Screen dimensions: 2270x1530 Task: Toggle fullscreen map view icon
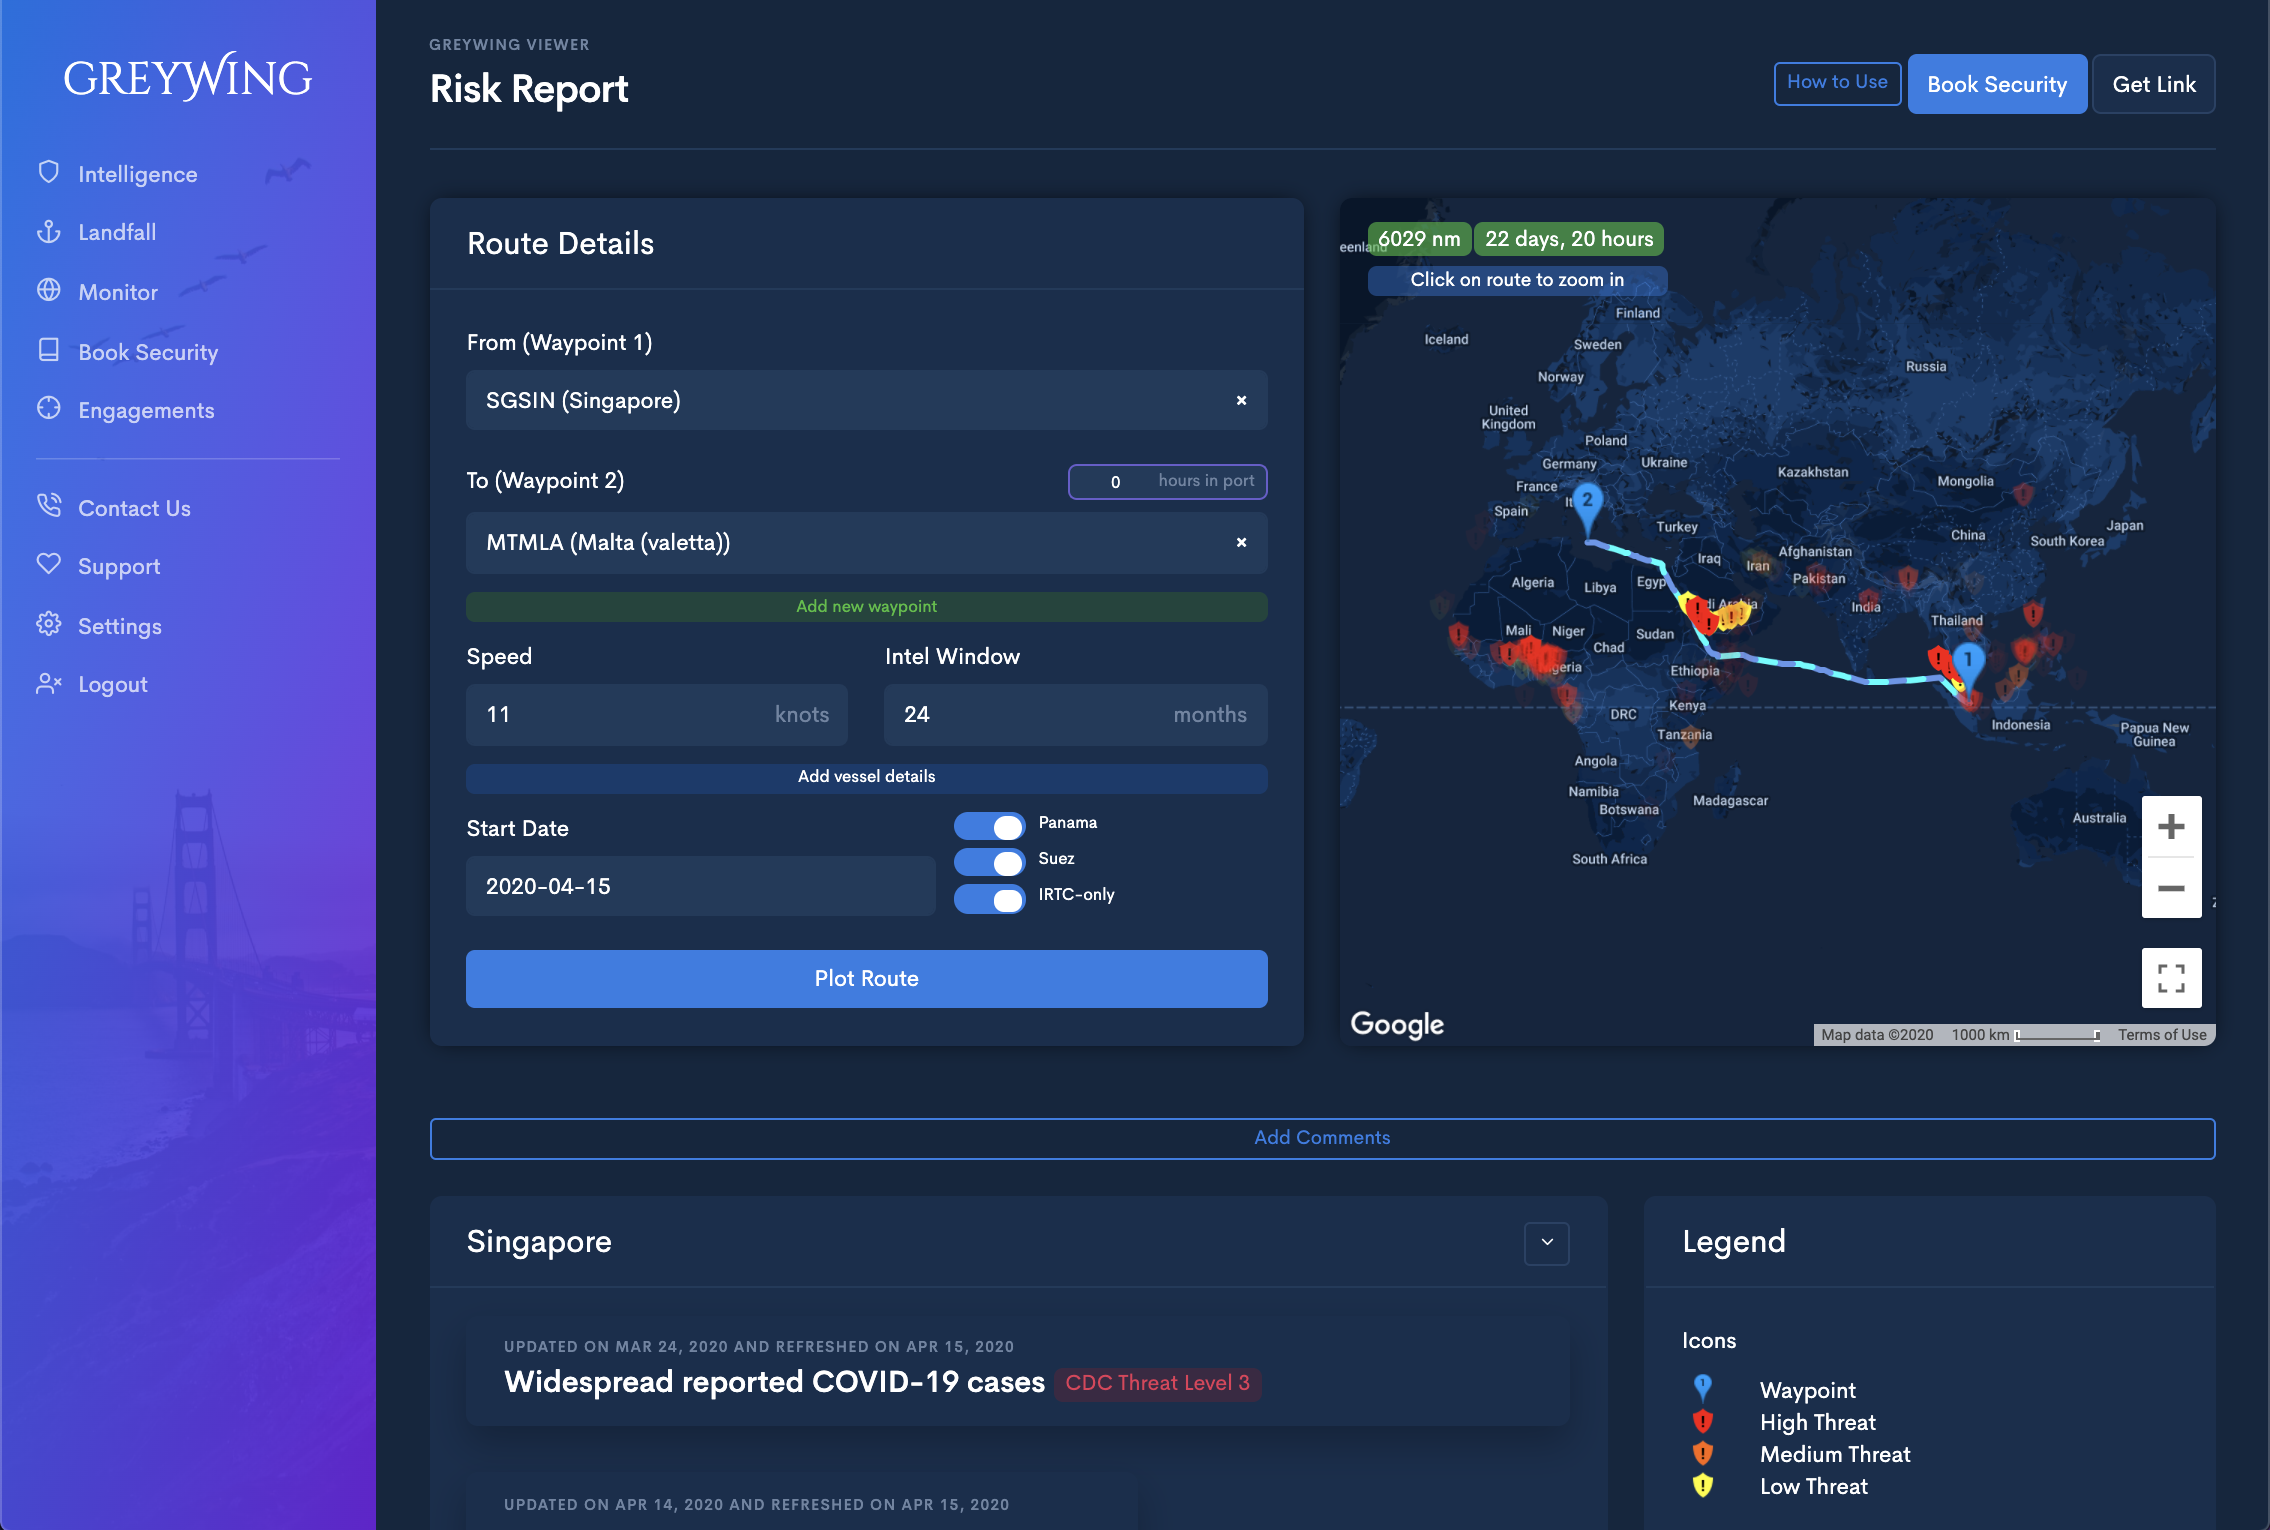(x=2170, y=977)
